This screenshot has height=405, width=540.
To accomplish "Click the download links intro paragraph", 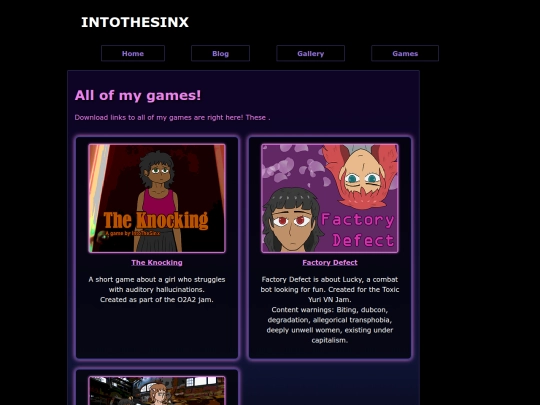I will 172,117.
